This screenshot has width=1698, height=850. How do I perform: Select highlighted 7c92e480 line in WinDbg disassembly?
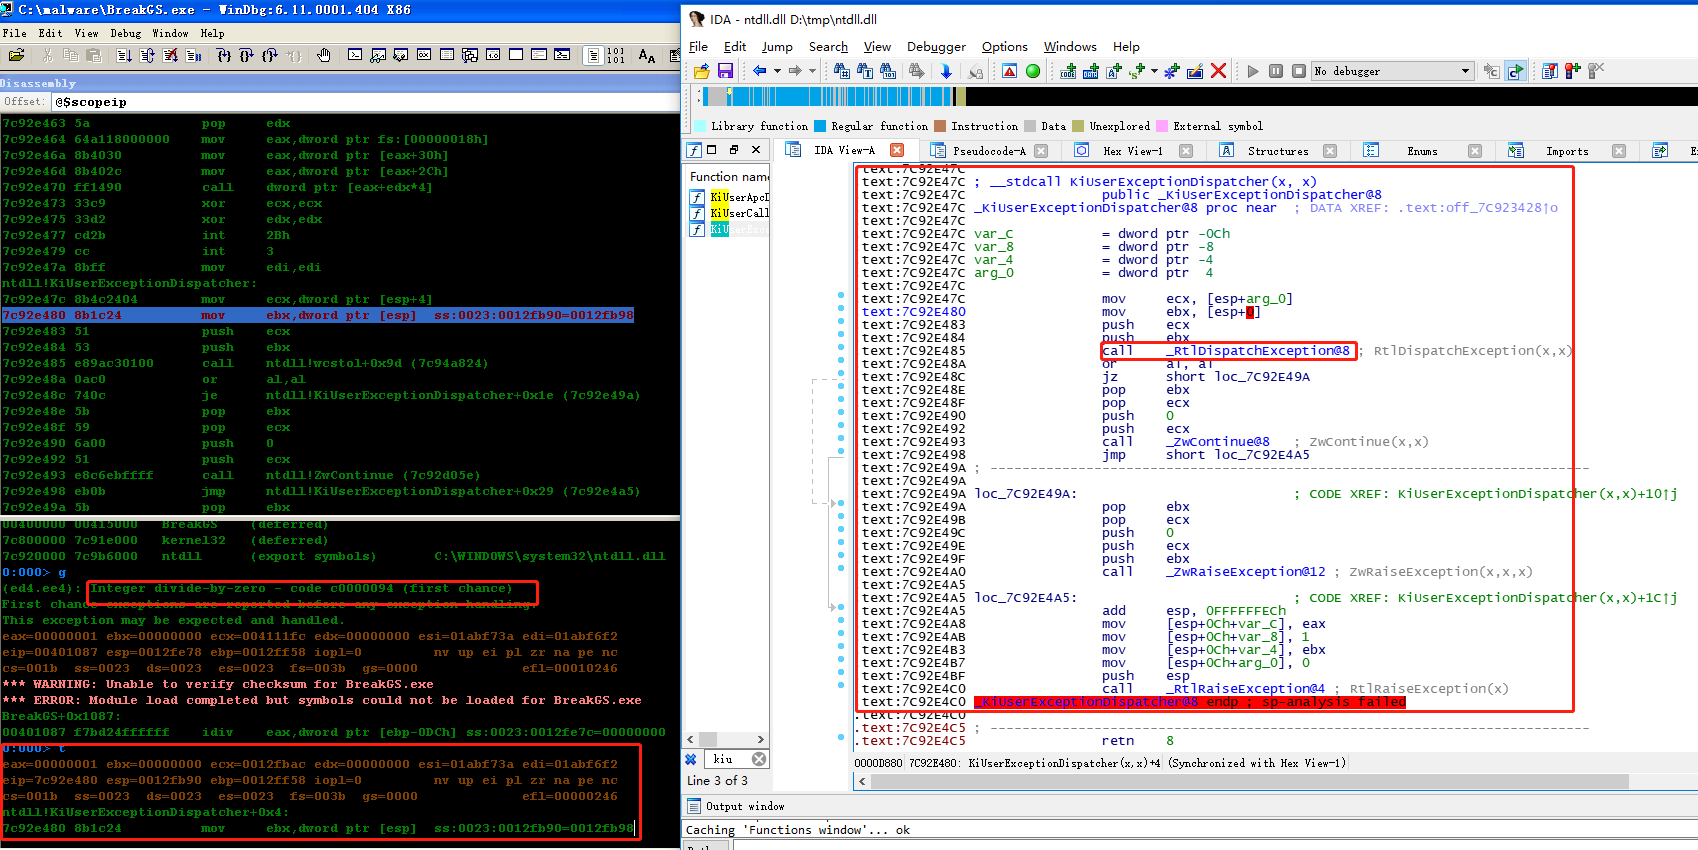point(318,315)
